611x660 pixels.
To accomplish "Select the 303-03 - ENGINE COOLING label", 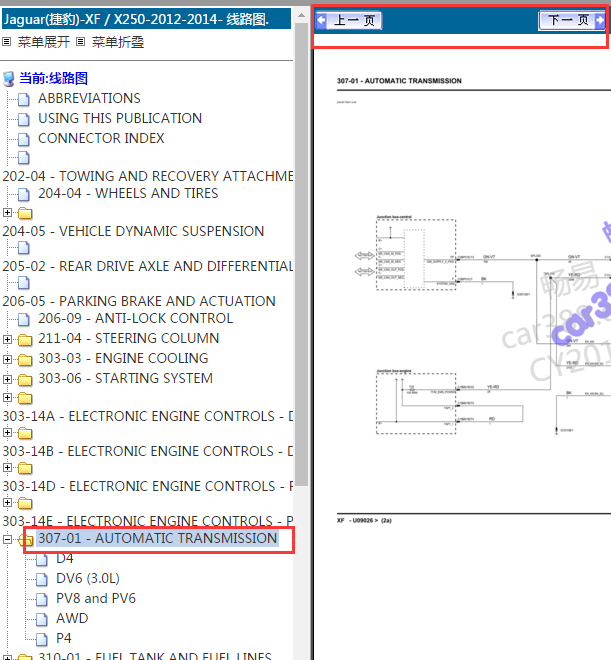I will coord(123,358).
